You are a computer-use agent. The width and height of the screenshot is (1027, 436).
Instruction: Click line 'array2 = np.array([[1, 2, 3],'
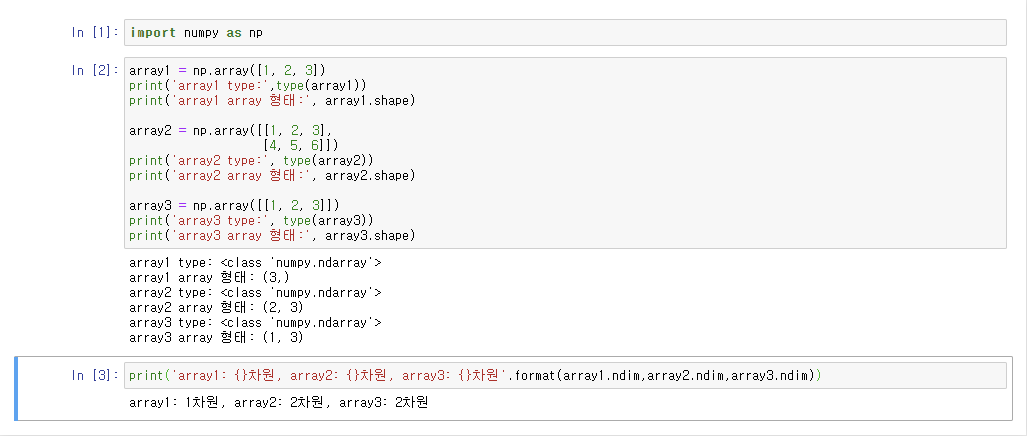(x=231, y=130)
